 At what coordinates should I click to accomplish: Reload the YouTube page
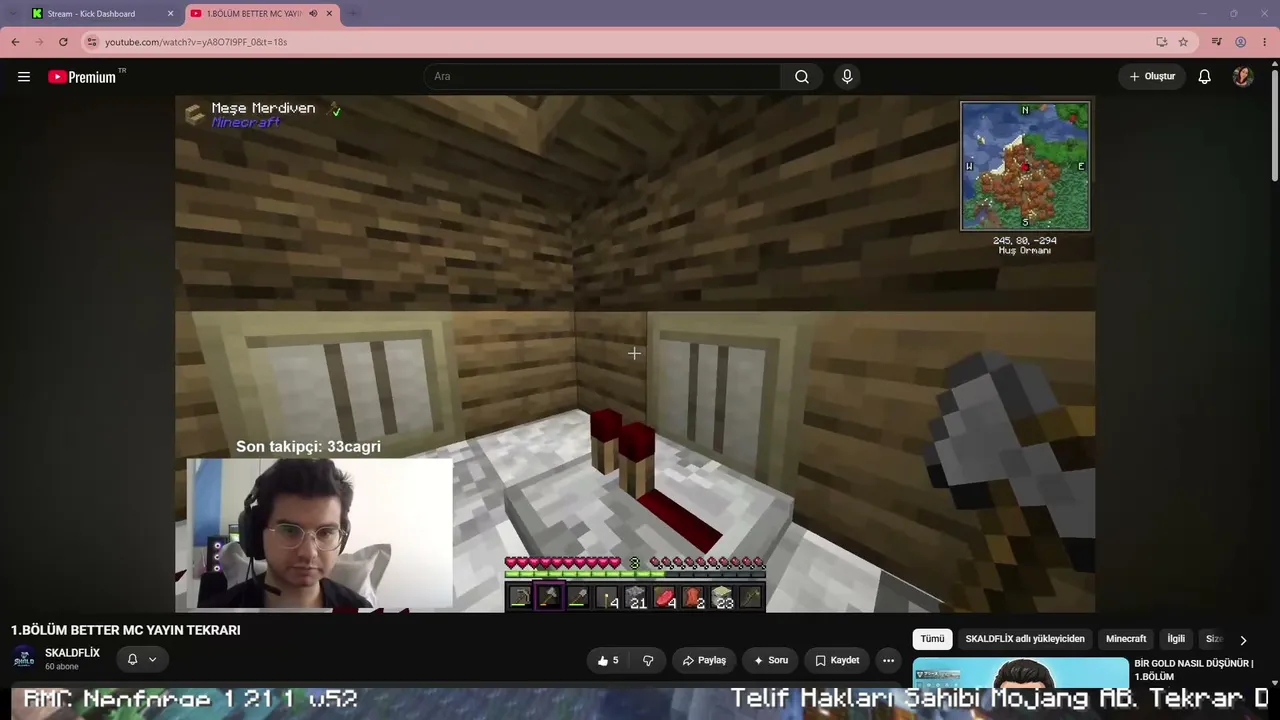(63, 42)
